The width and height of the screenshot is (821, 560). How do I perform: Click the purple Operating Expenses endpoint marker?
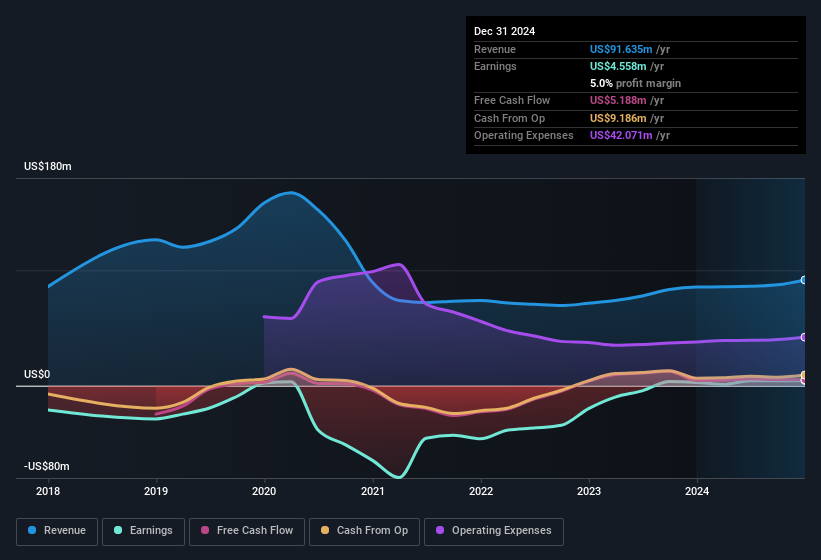[804, 338]
